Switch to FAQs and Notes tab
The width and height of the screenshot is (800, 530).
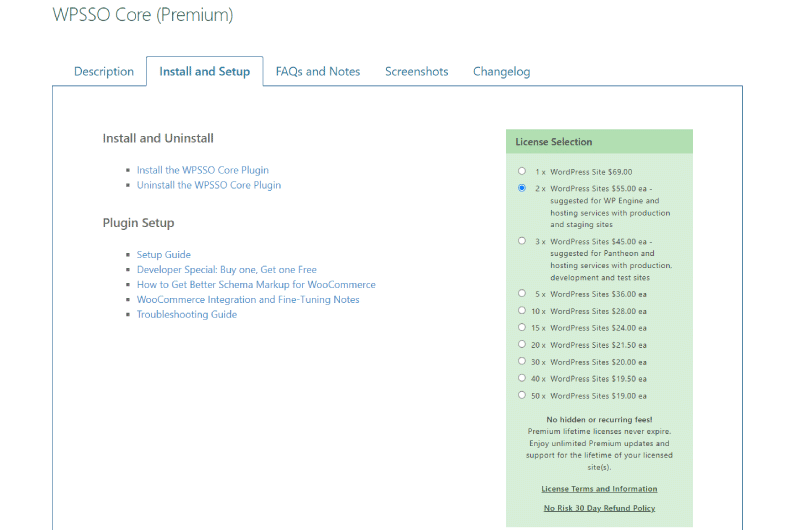click(318, 71)
